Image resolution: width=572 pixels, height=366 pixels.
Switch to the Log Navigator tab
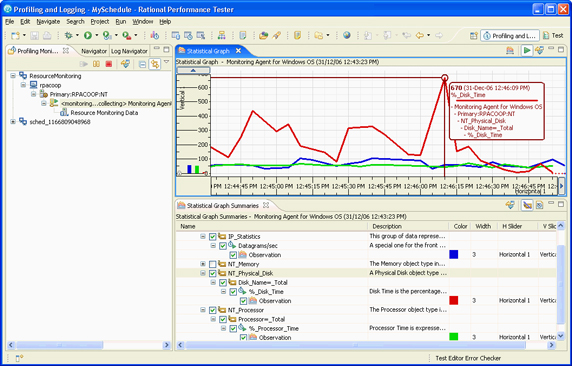pos(129,51)
